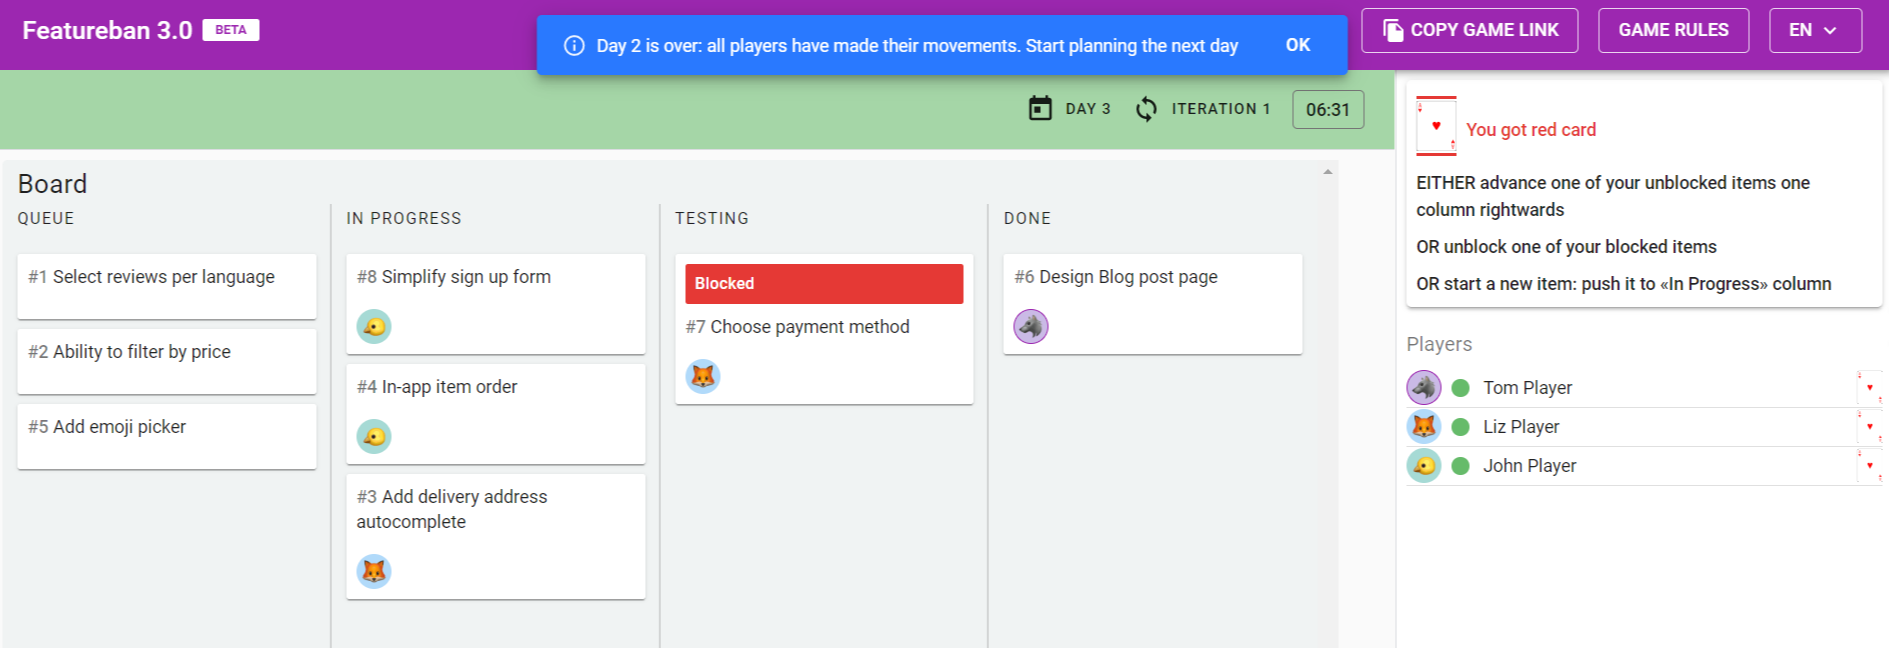This screenshot has height=648, width=1889.
Task: Click the chick avatar on Simplify sign up form card
Action: coord(374,326)
